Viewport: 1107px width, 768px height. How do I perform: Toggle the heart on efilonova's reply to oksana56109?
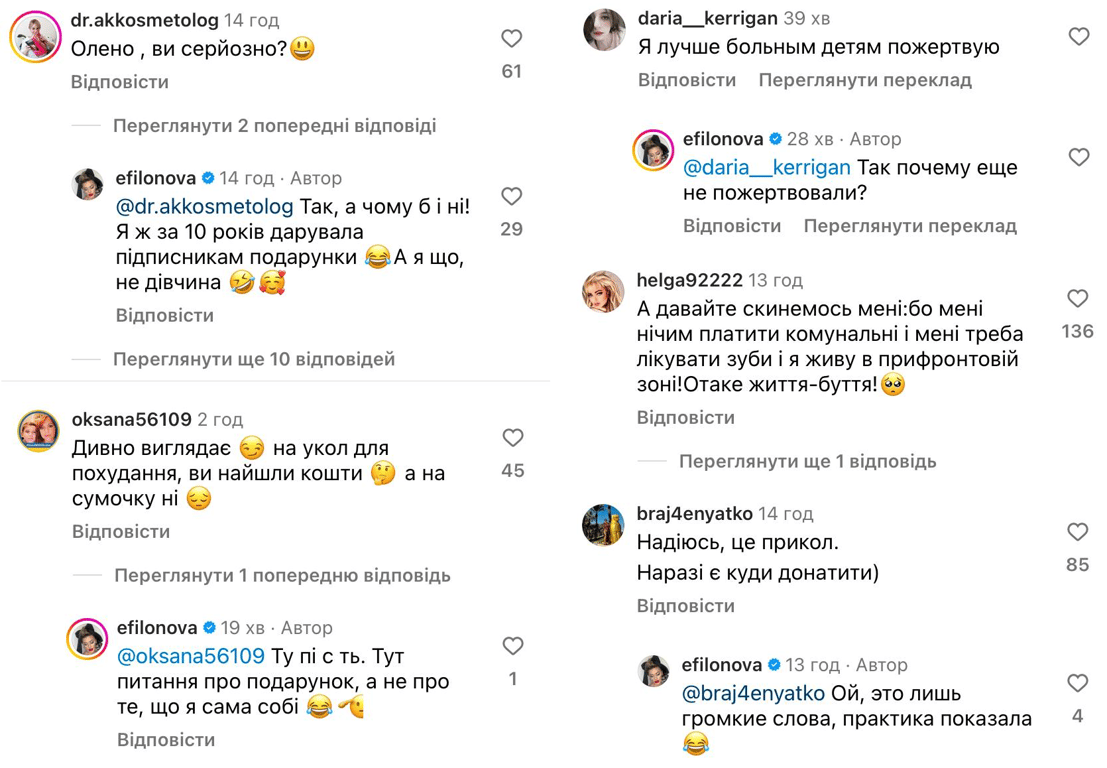coord(512,645)
